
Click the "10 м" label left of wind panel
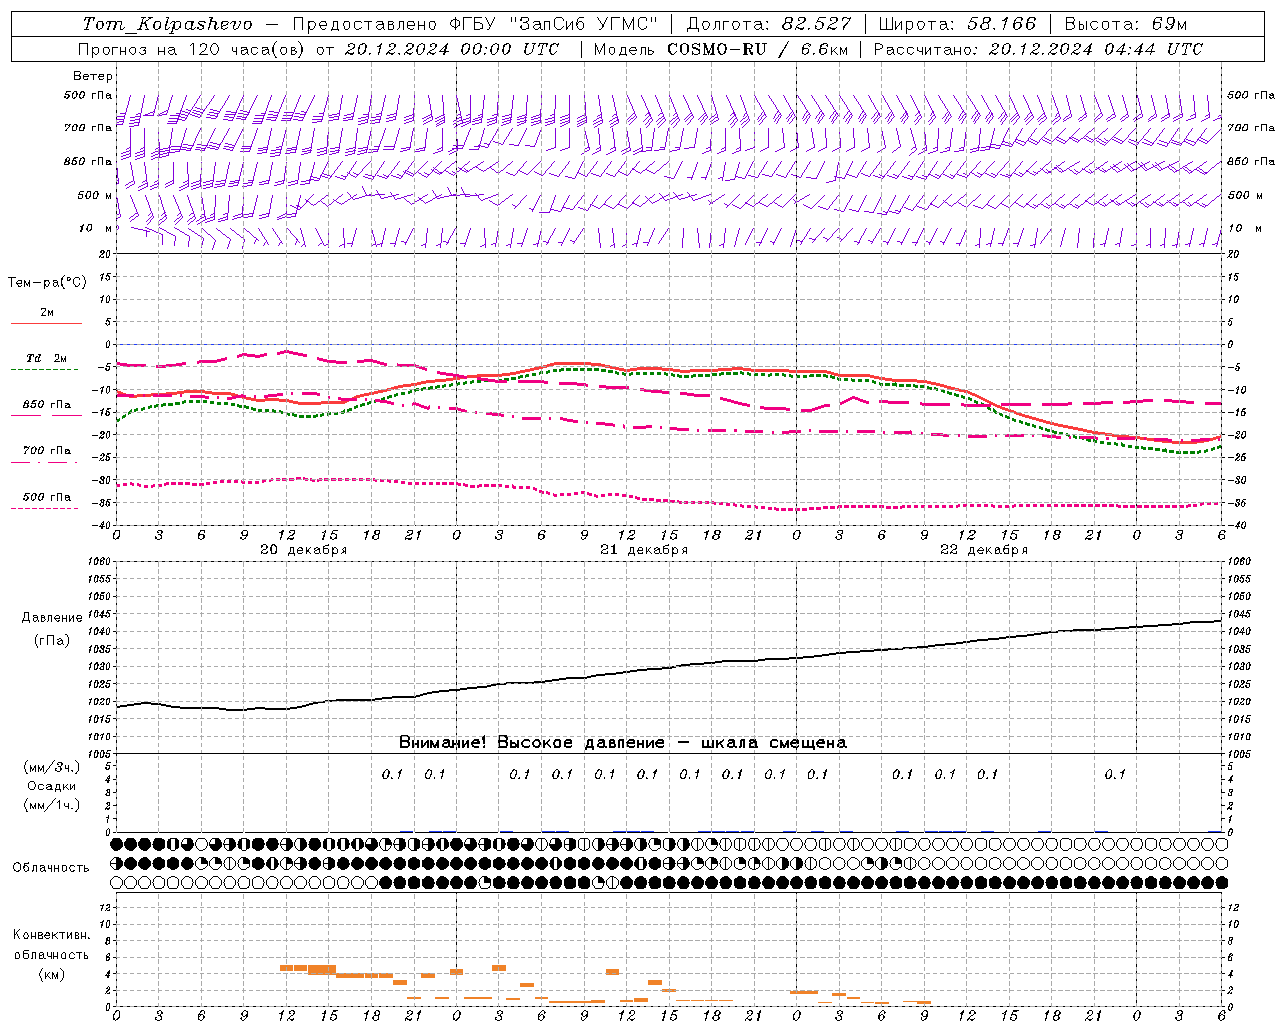pyautogui.click(x=96, y=228)
